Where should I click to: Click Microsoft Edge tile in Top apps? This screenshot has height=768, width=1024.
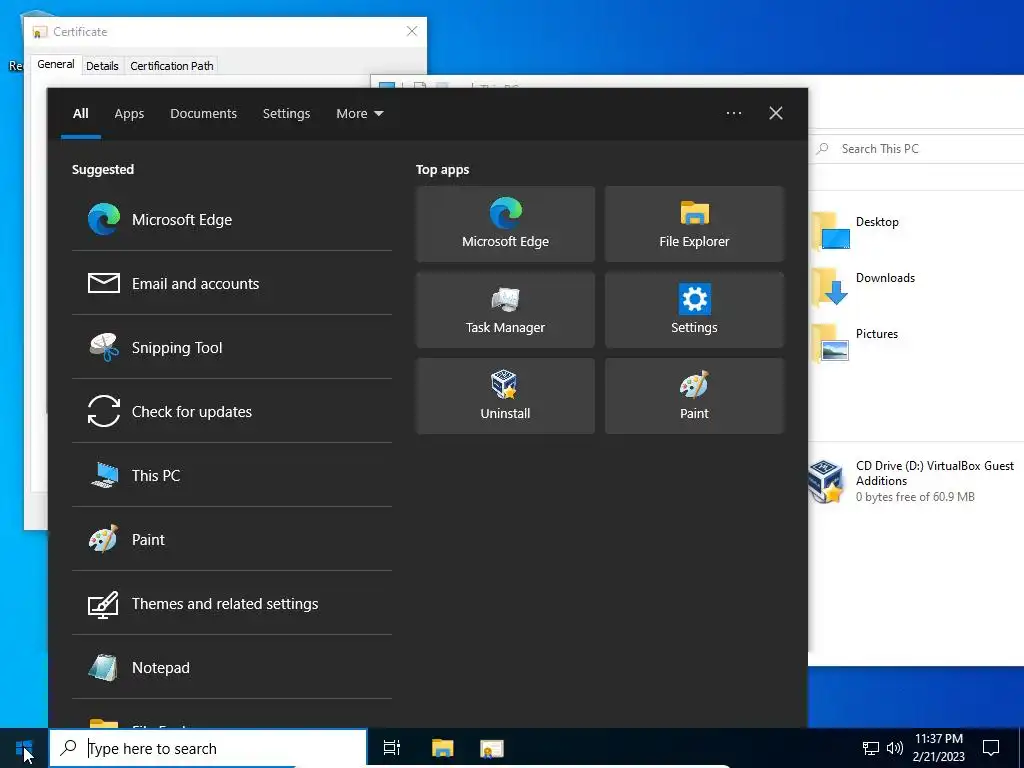point(505,224)
